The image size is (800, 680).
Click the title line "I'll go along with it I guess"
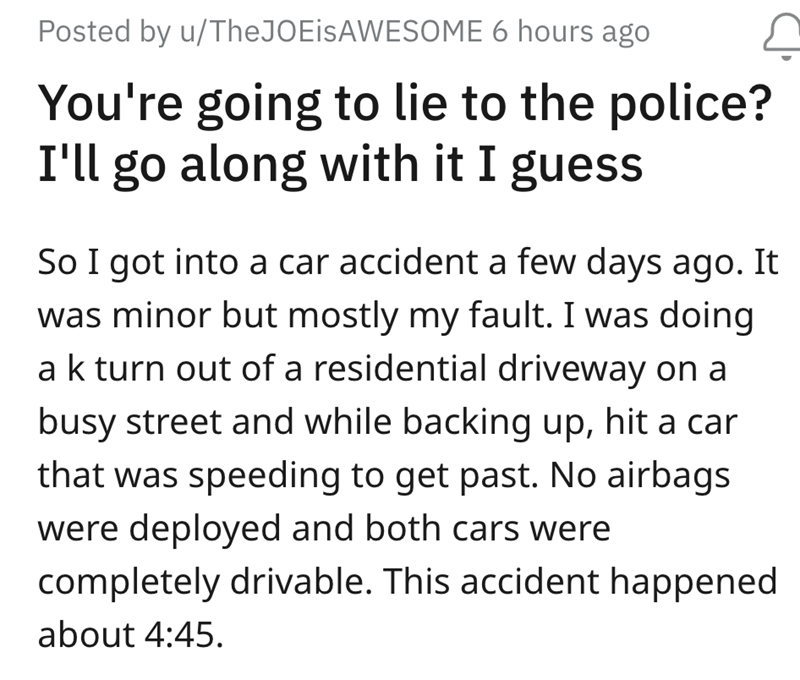(338, 163)
